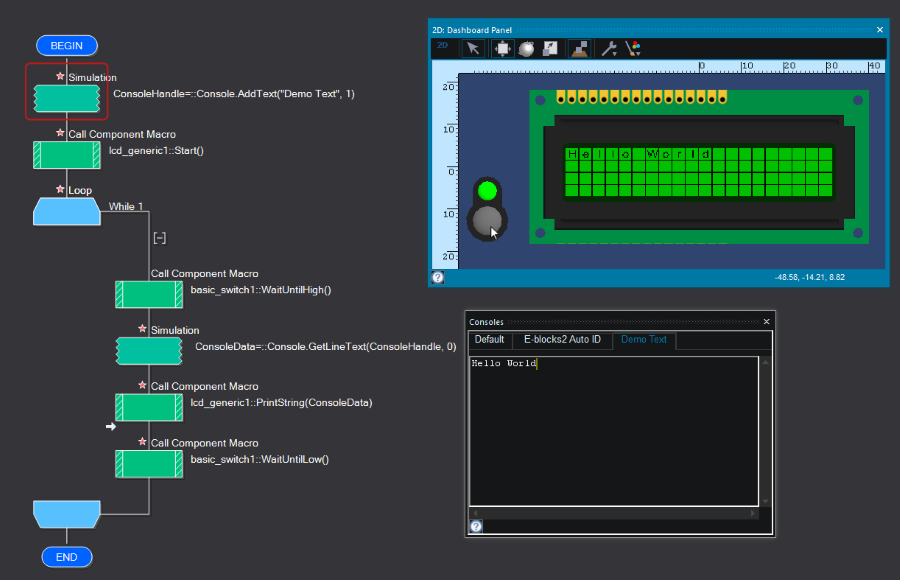This screenshot has width=900, height=580.
Task: Click lcd_generic1::PrintString(ConsoleData) label
Action: (281, 403)
